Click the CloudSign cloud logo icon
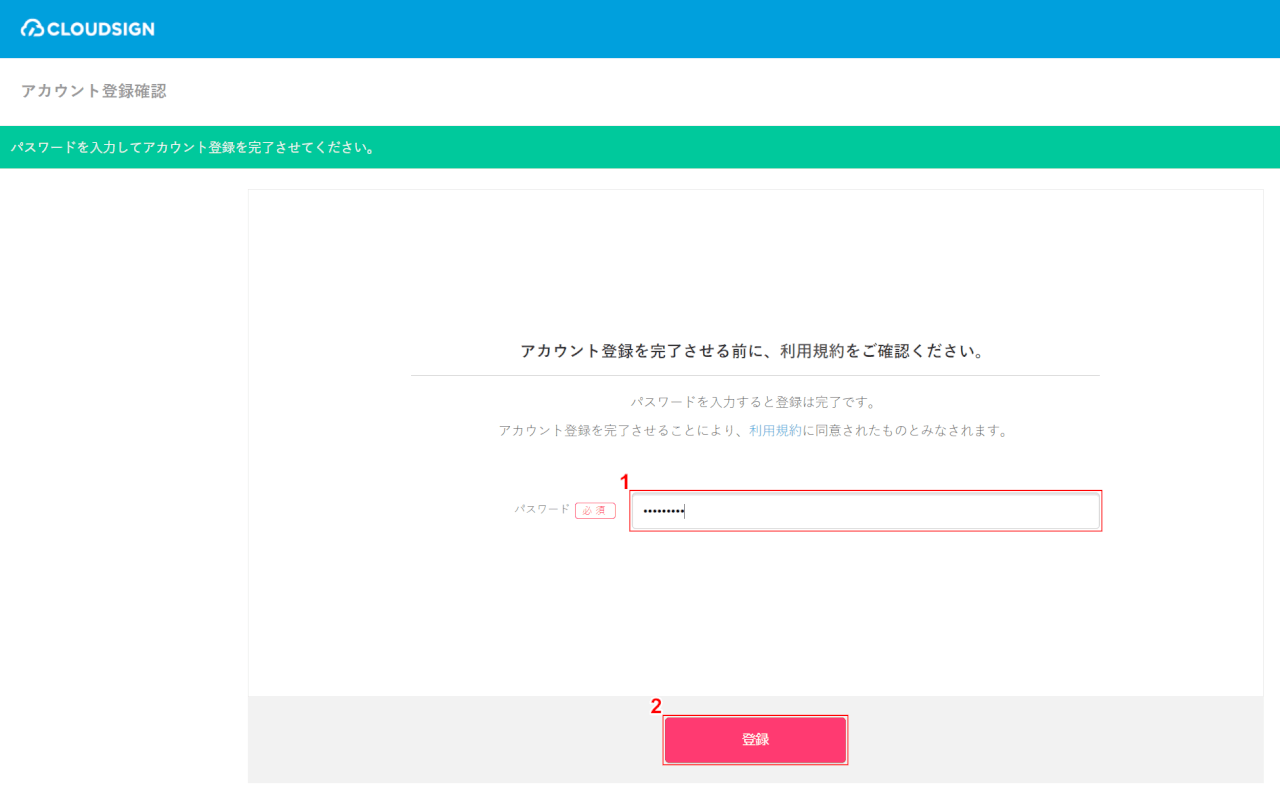This screenshot has width=1280, height=800. pyautogui.click(x=32, y=29)
